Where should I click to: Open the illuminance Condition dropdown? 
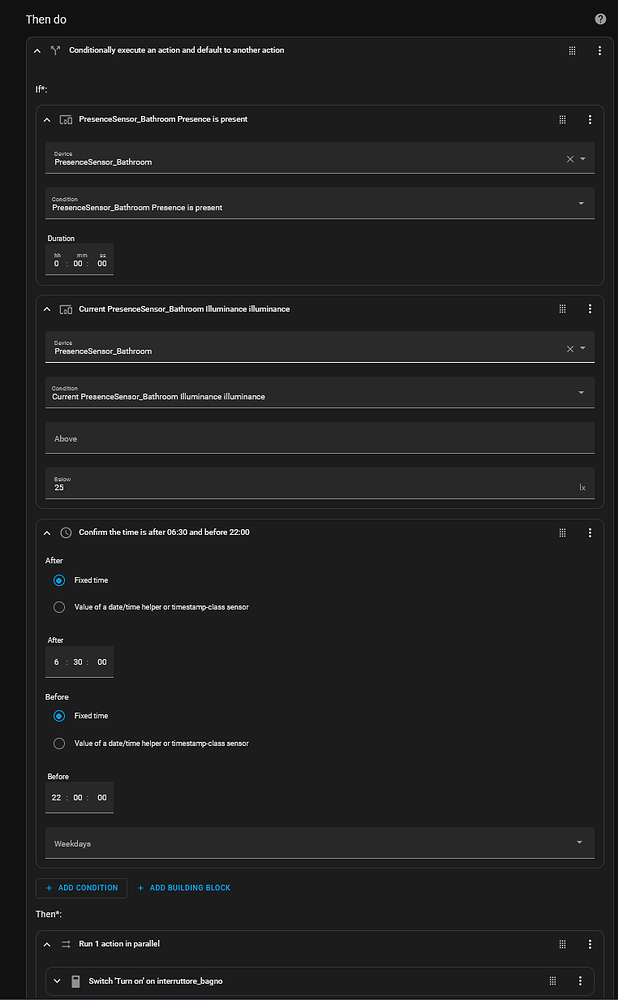click(x=318, y=394)
